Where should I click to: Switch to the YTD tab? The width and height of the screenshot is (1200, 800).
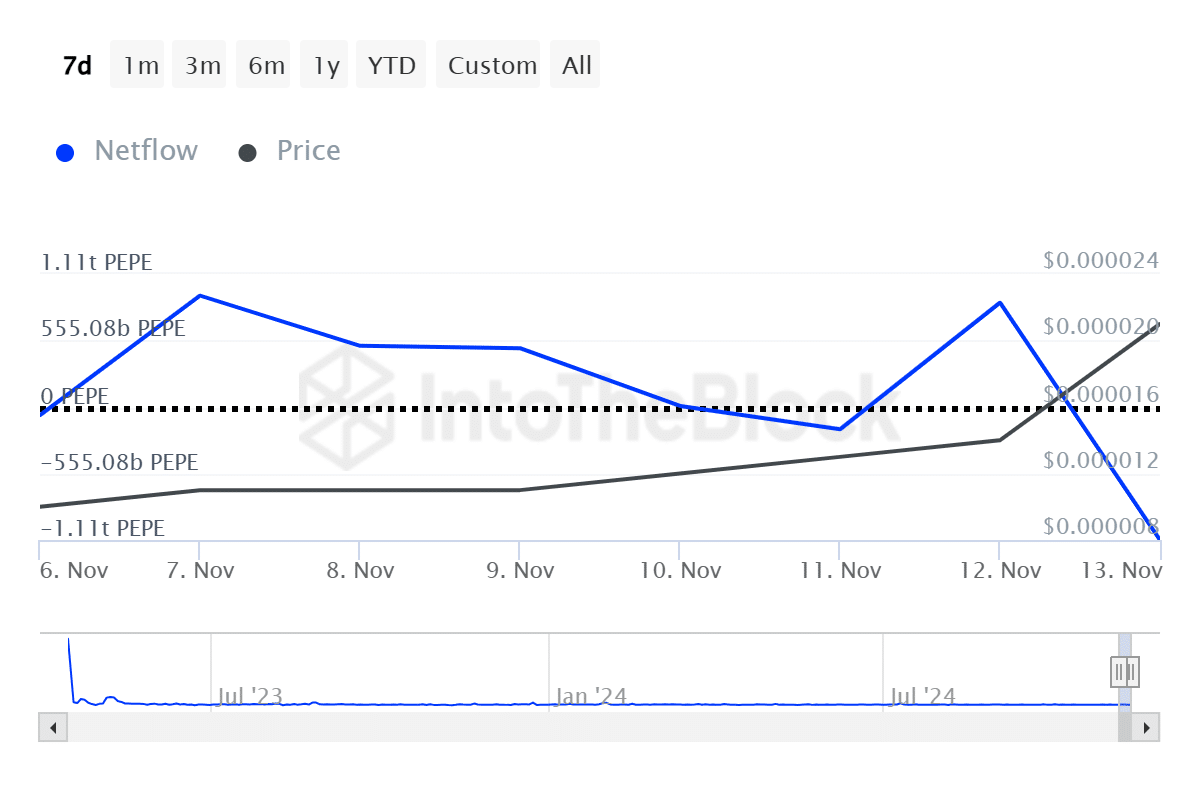390,64
